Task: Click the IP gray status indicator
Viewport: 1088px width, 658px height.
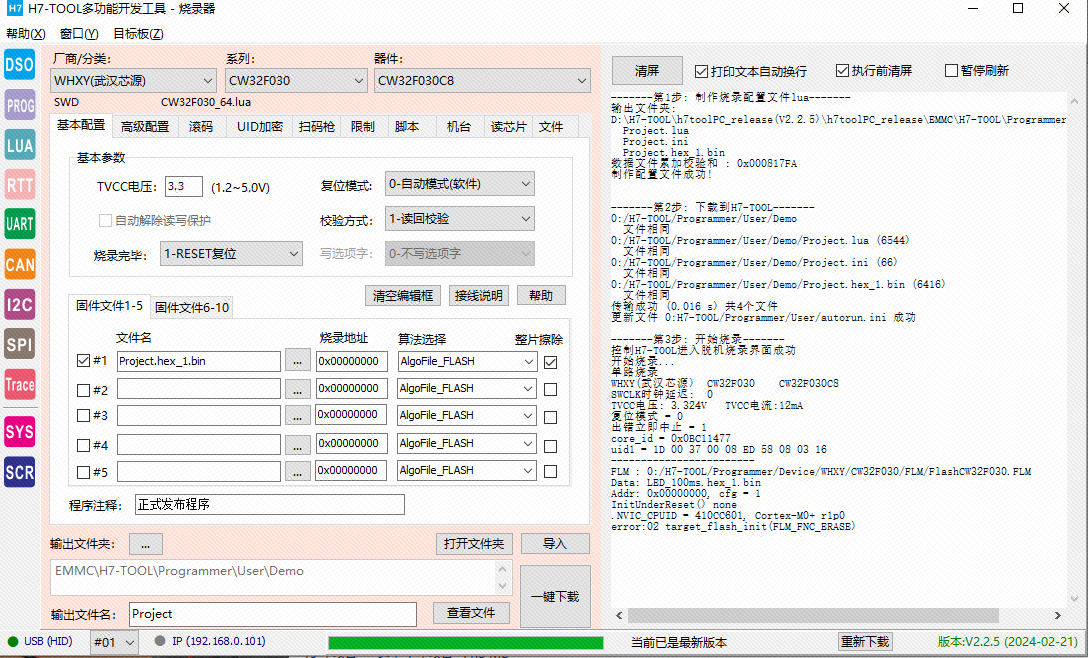Action: (160, 641)
